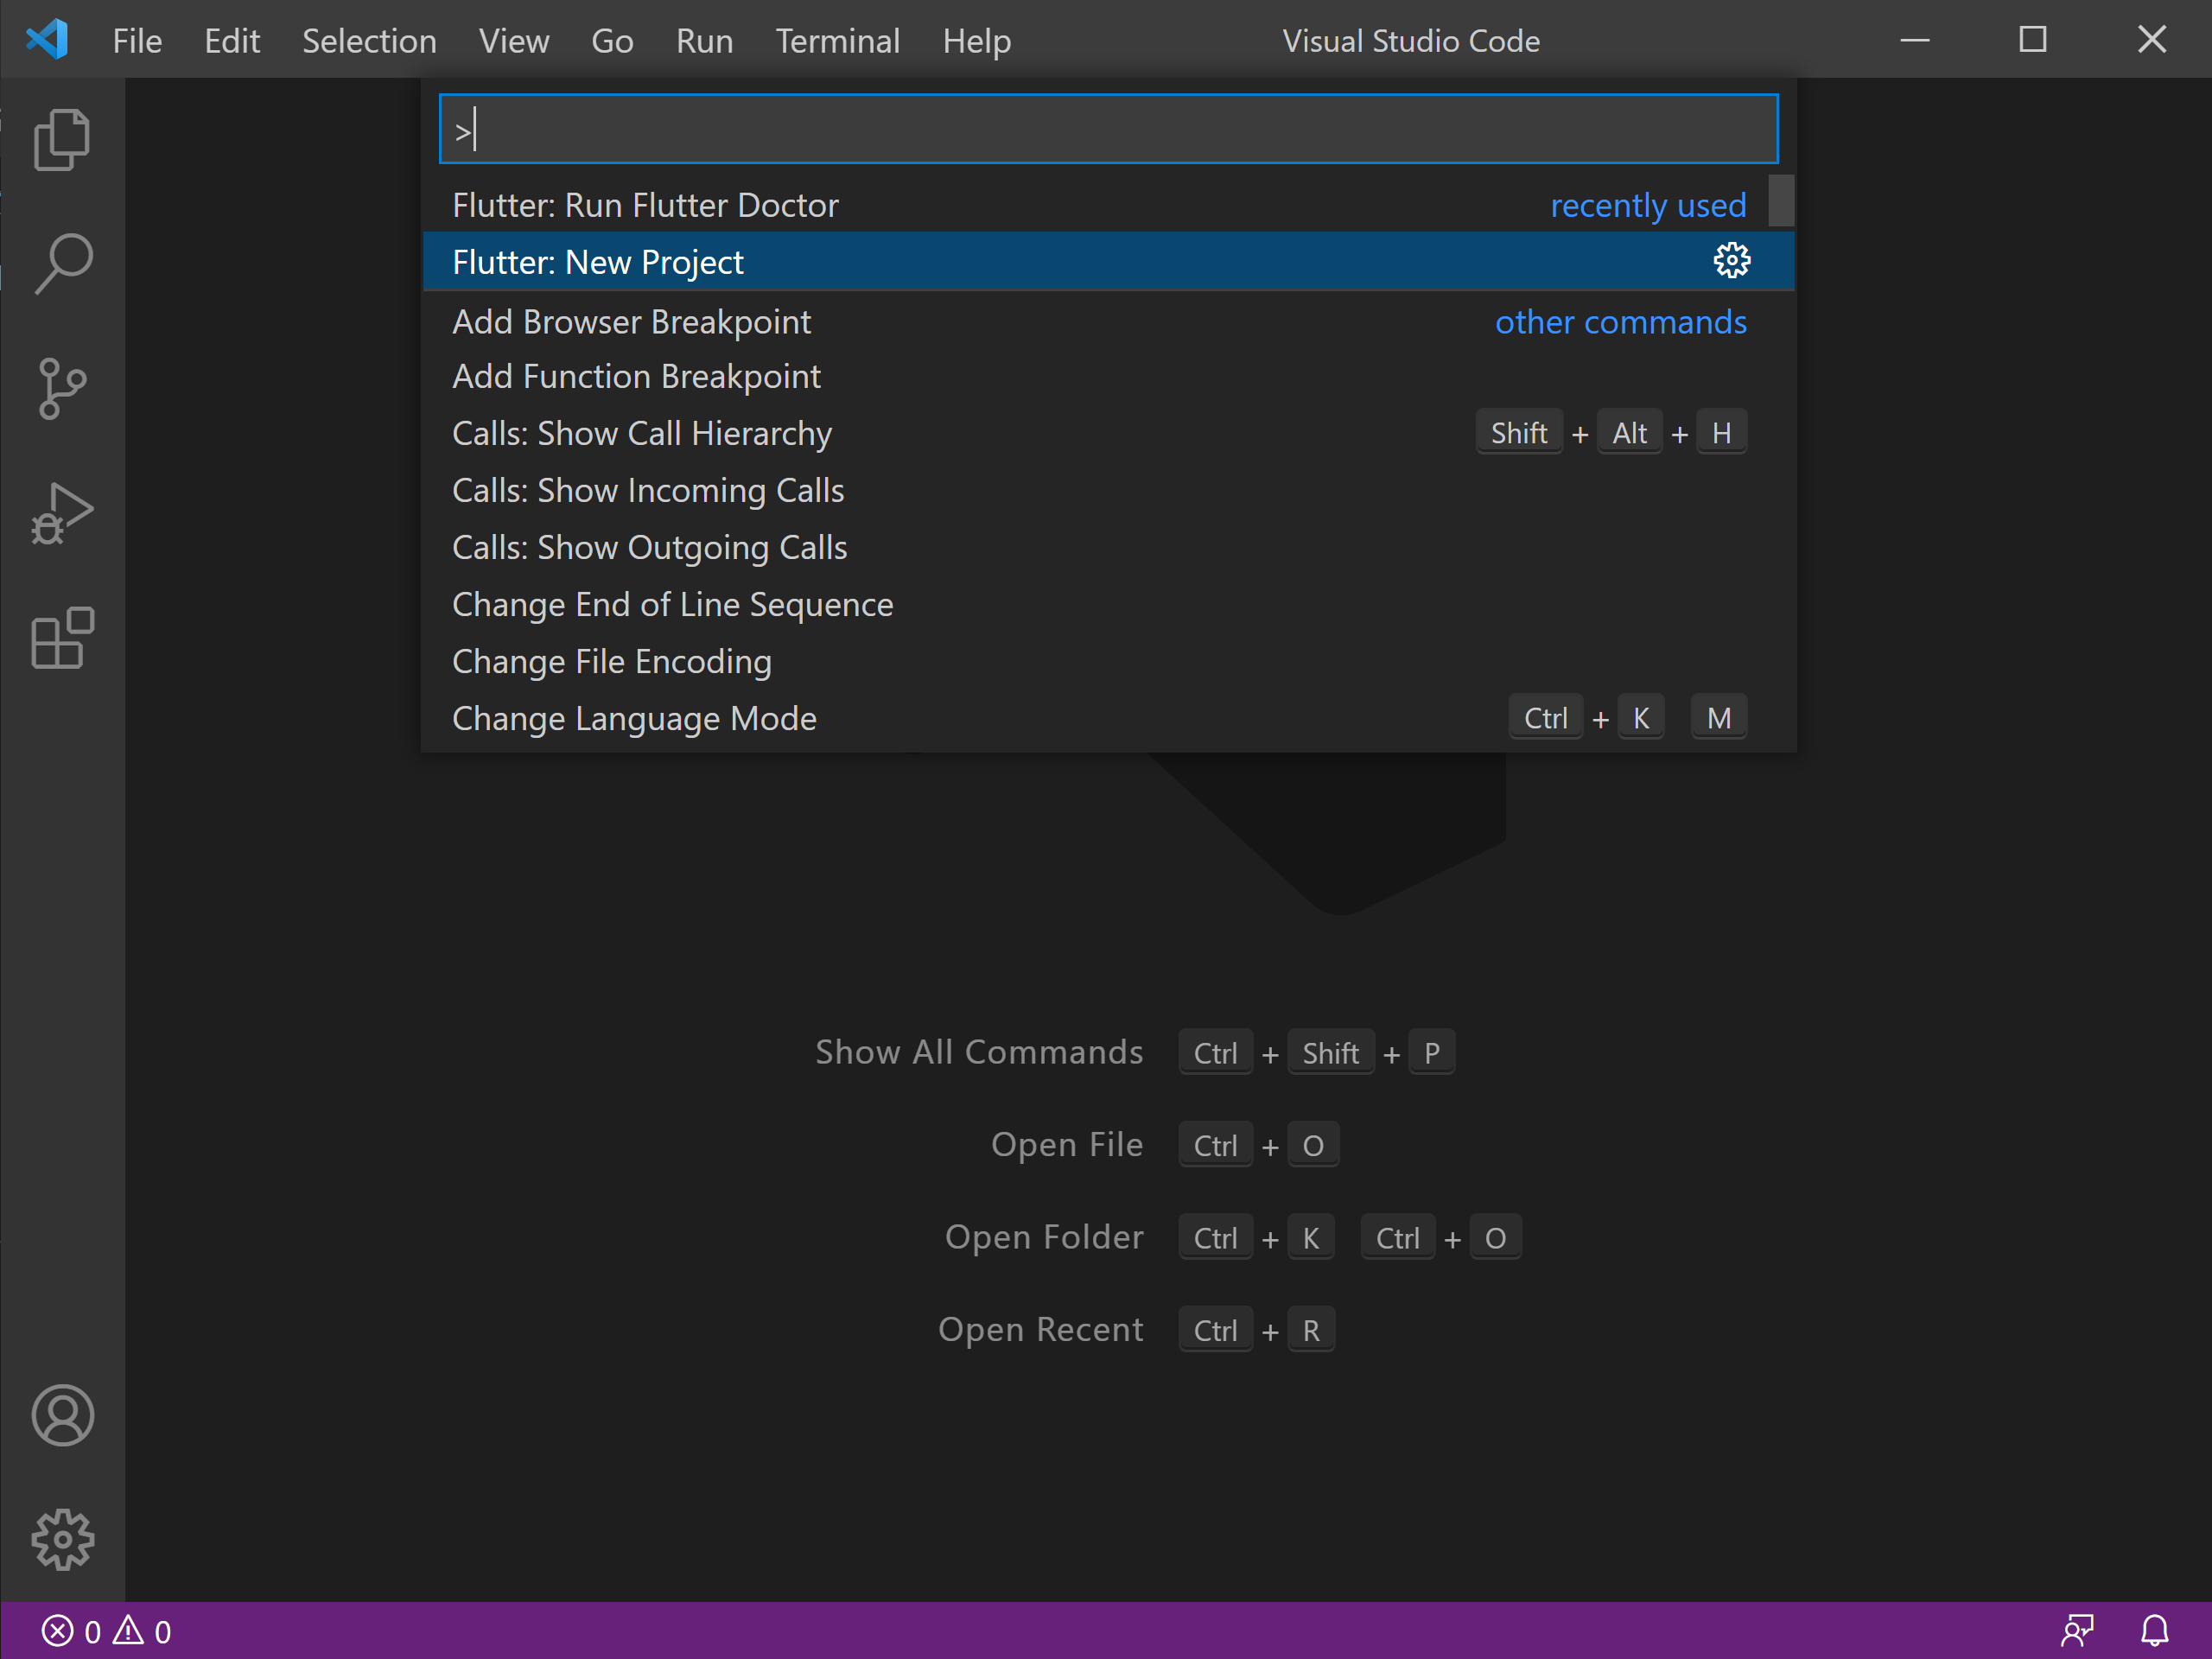Click the command palette input field
2212x1659 pixels.
pos(1108,129)
